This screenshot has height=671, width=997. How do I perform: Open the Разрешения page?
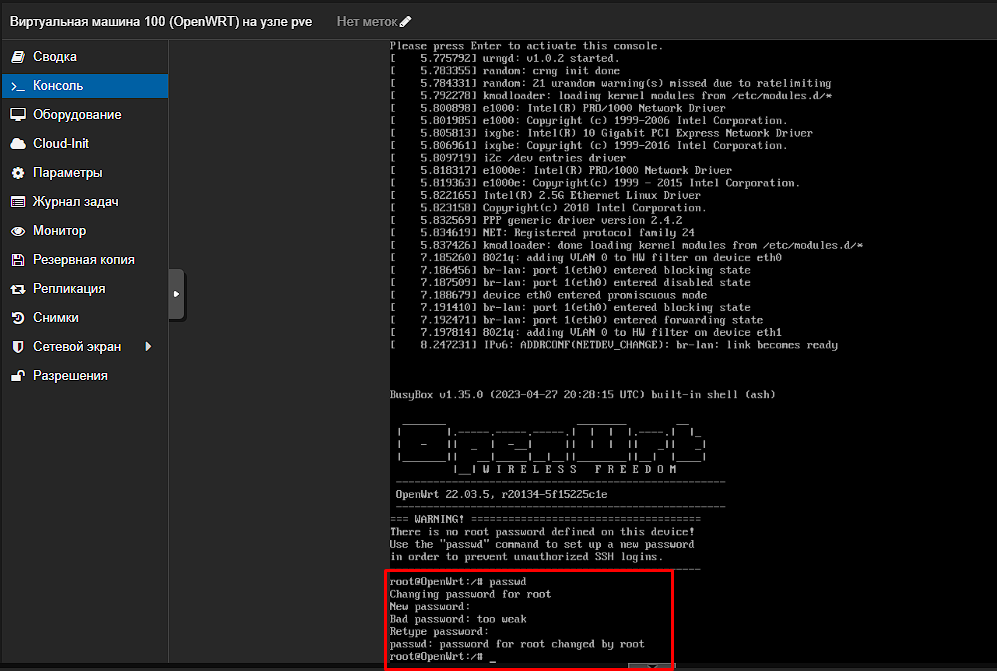point(85,375)
